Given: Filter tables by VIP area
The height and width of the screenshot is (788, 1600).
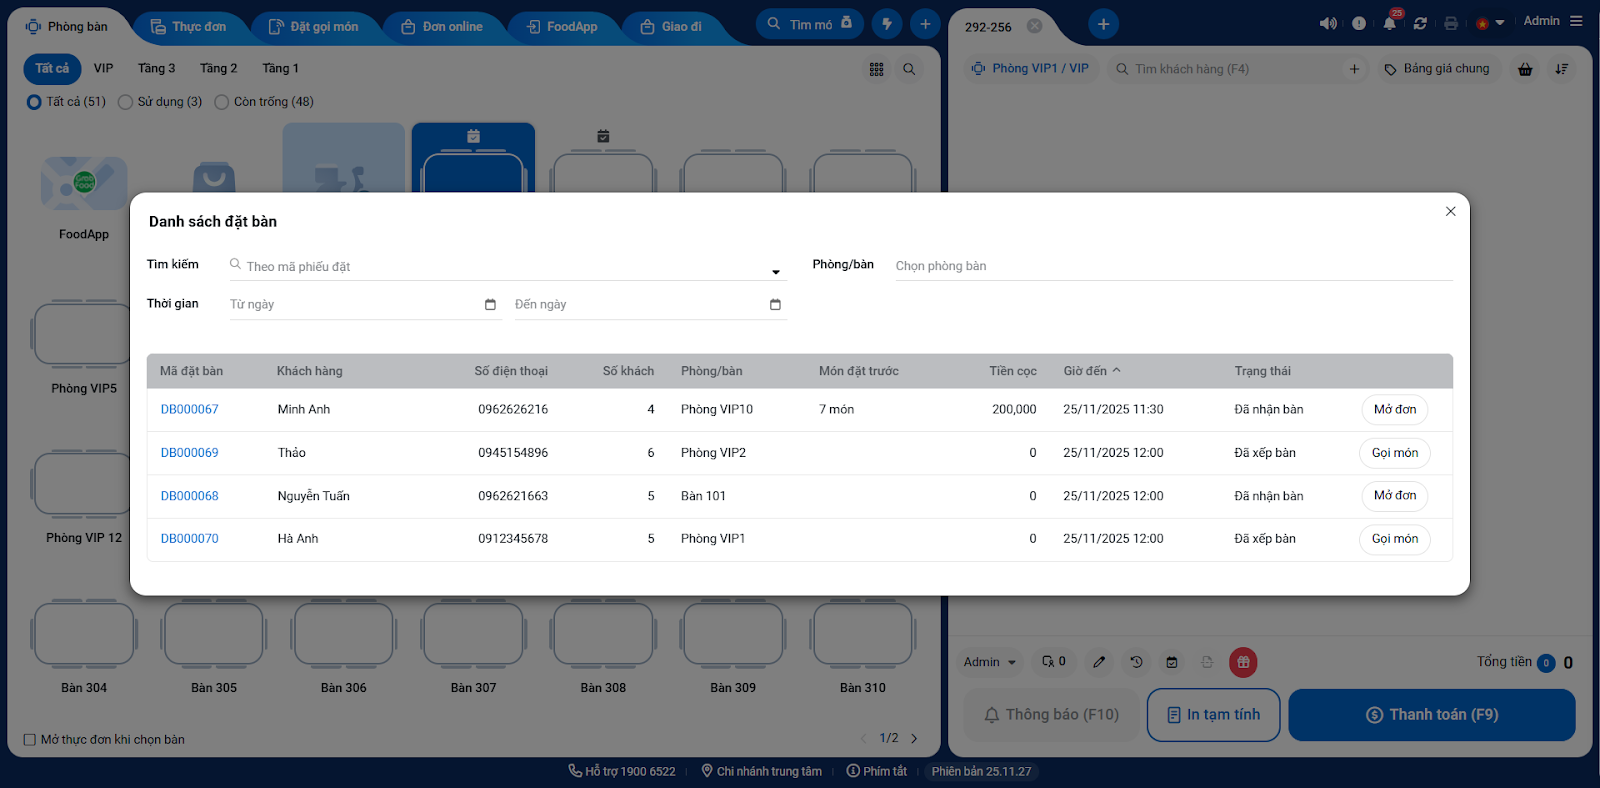Looking at the screenshot, I should click(104, 68).
